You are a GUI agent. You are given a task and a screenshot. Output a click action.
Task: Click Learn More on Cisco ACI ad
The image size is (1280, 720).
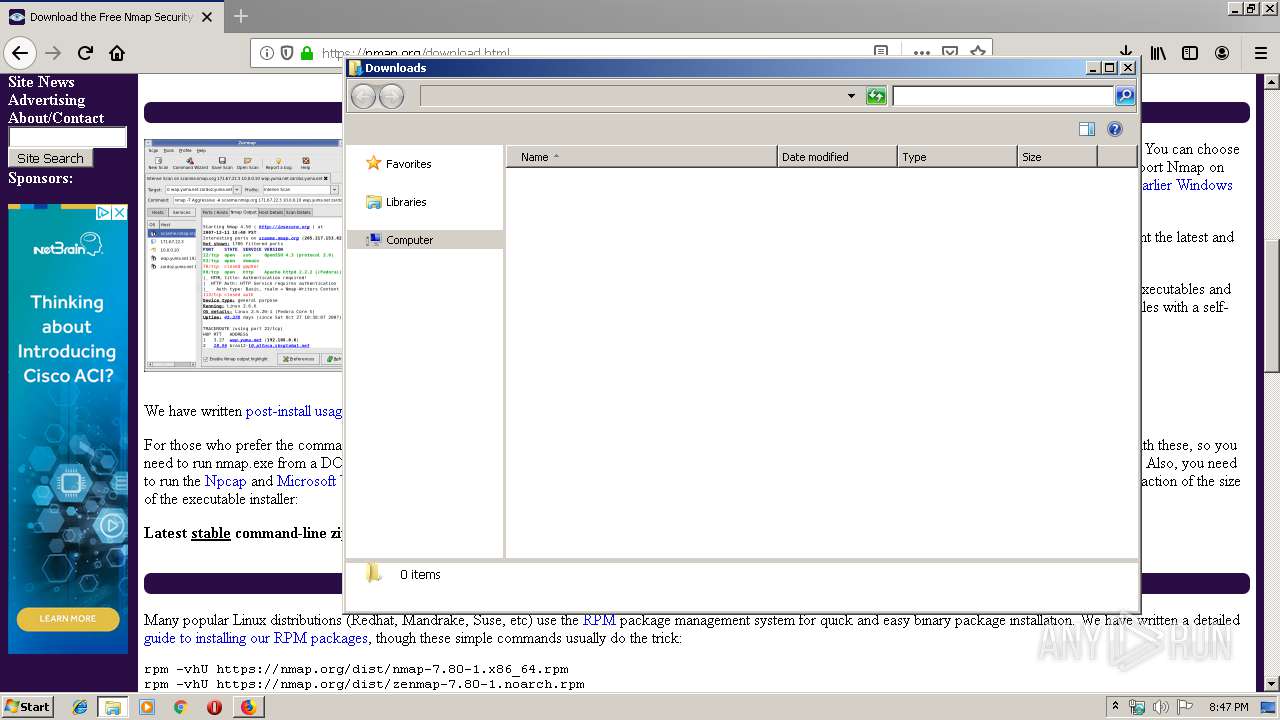click(68, 618)
